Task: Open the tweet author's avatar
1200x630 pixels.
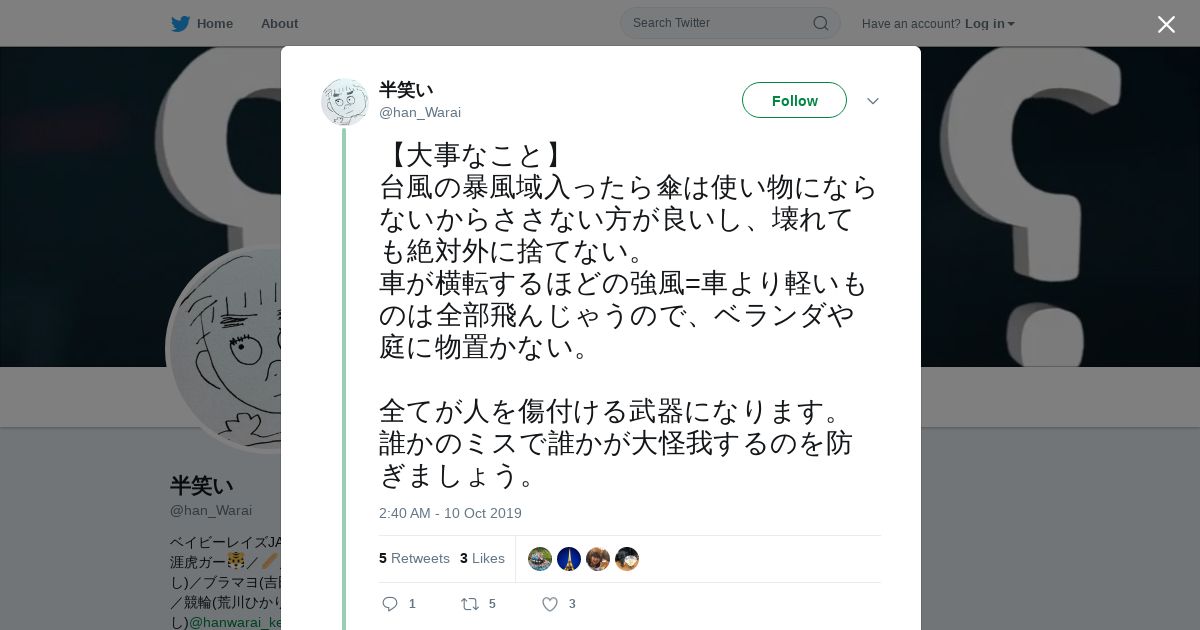Action: [x=345, y=102]
